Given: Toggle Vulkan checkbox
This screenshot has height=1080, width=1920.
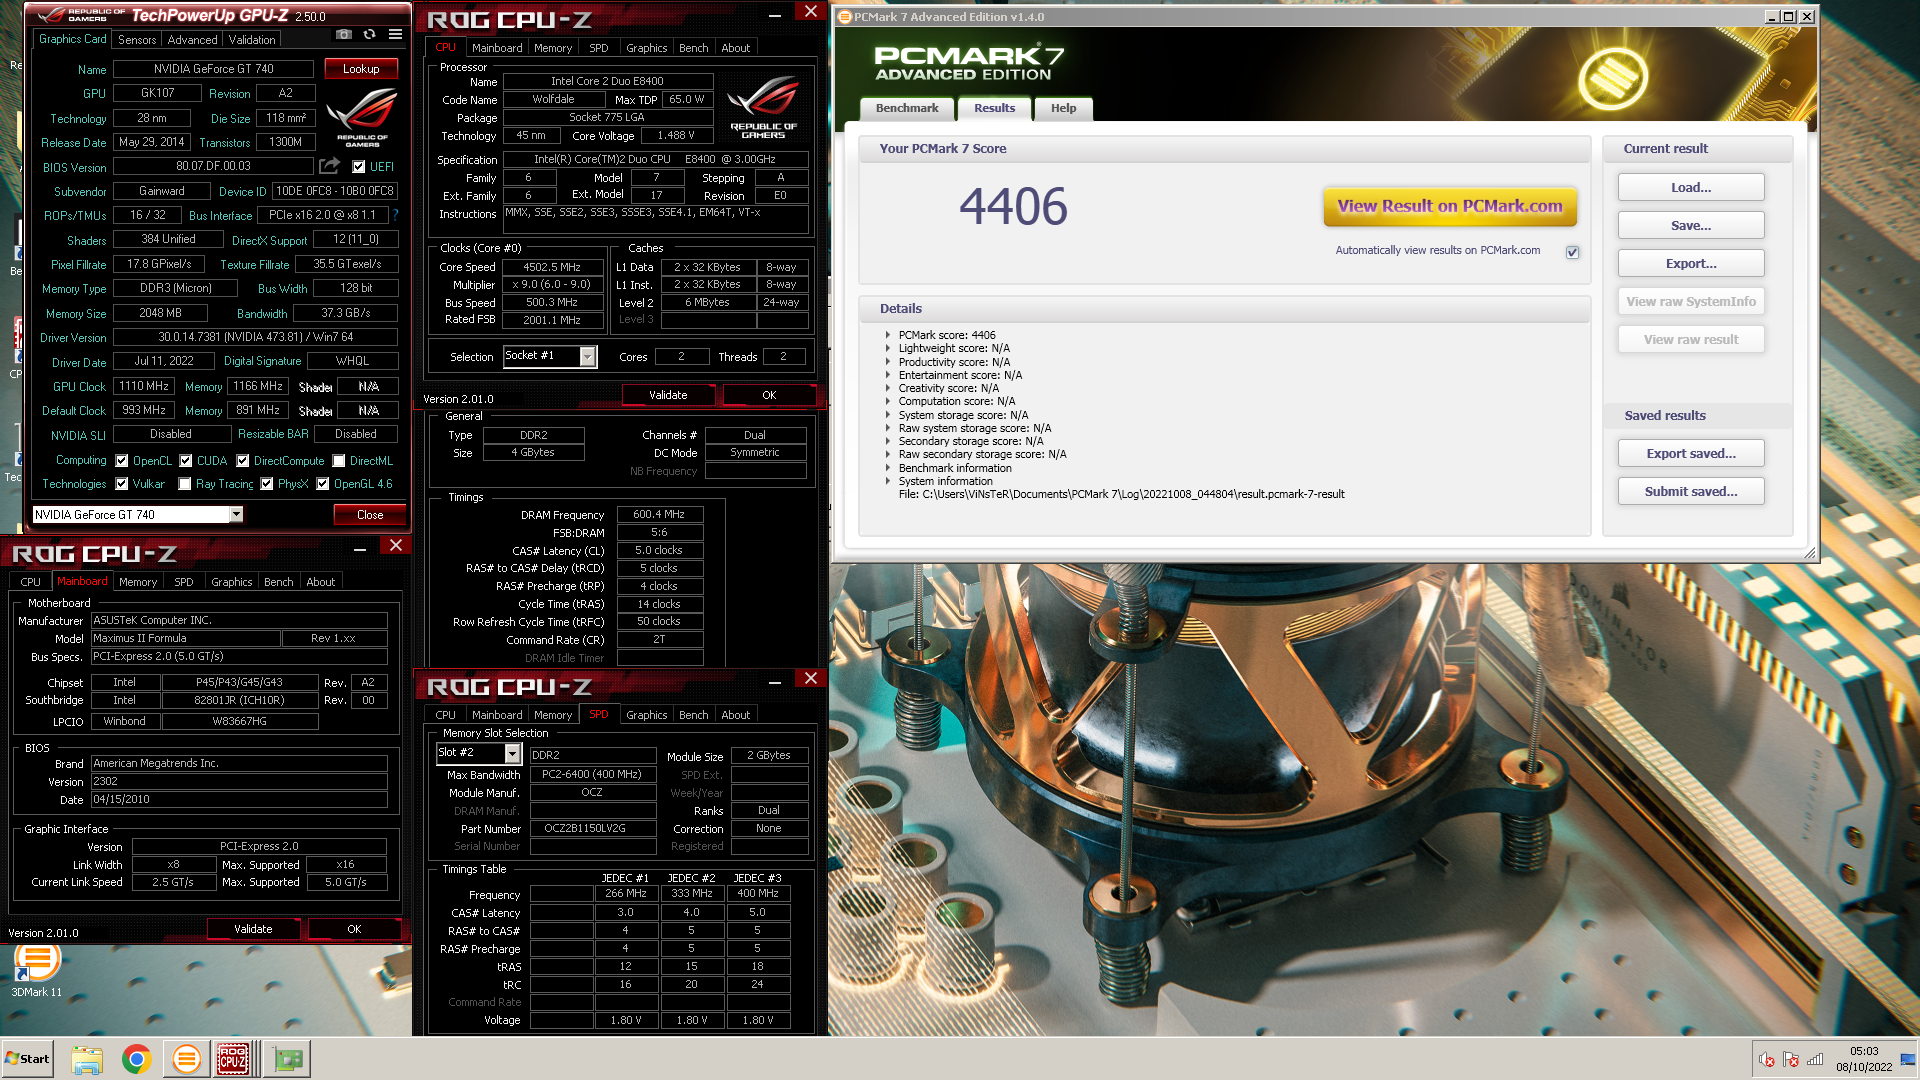Looking at the screenshot, I should pos(122,484).
